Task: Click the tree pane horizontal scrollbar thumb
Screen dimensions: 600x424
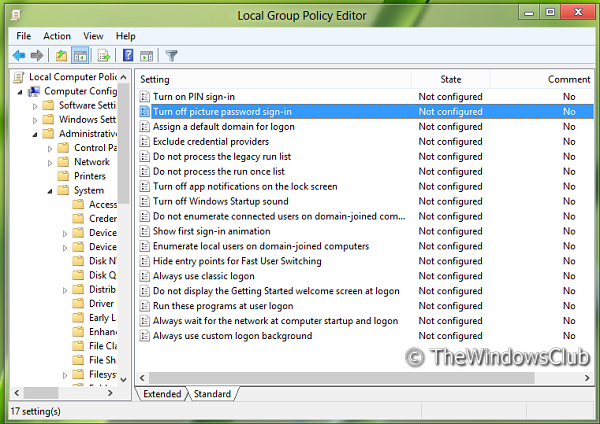Action: click(x=41, y=393)
